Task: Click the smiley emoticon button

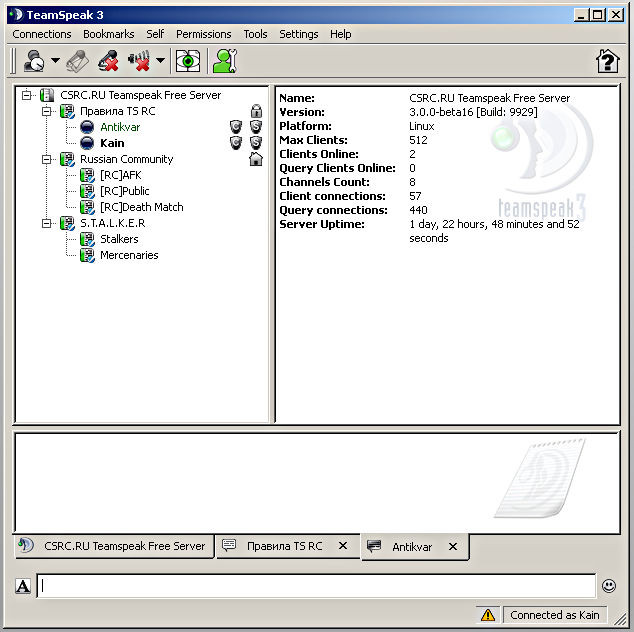Action: (x=608, y=586)
